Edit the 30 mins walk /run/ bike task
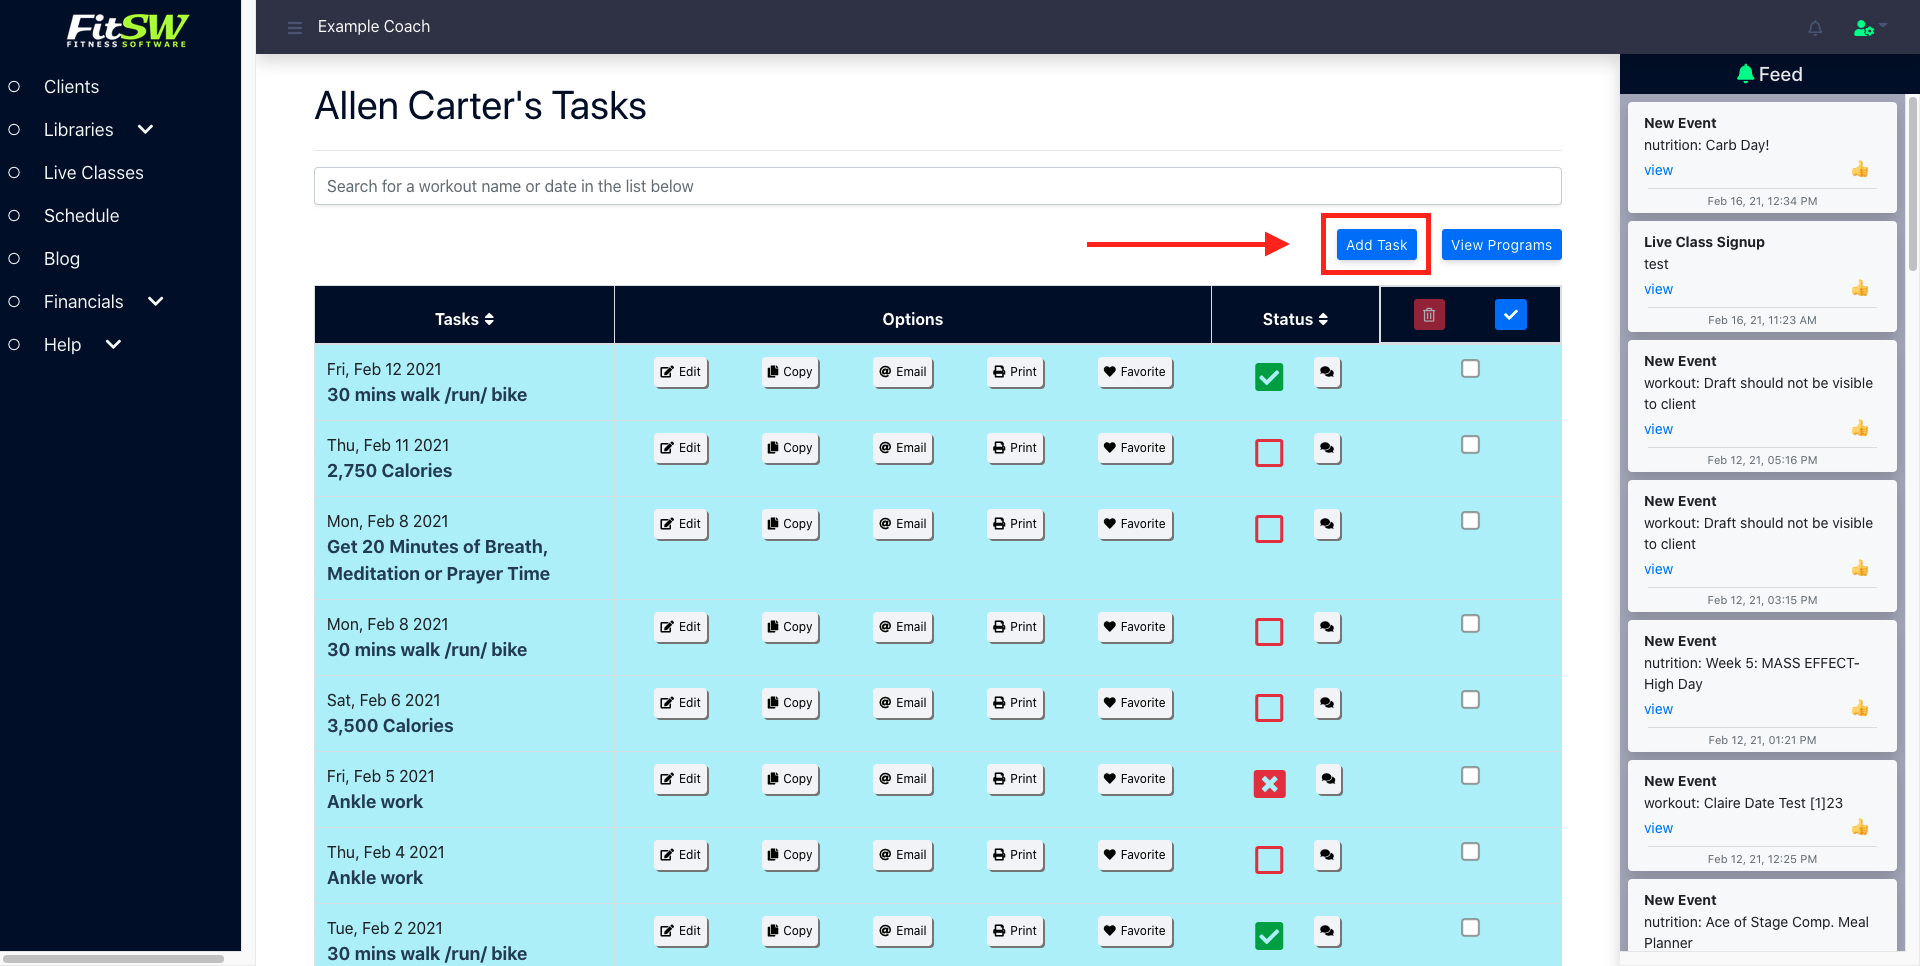 (x=681, y=372)
